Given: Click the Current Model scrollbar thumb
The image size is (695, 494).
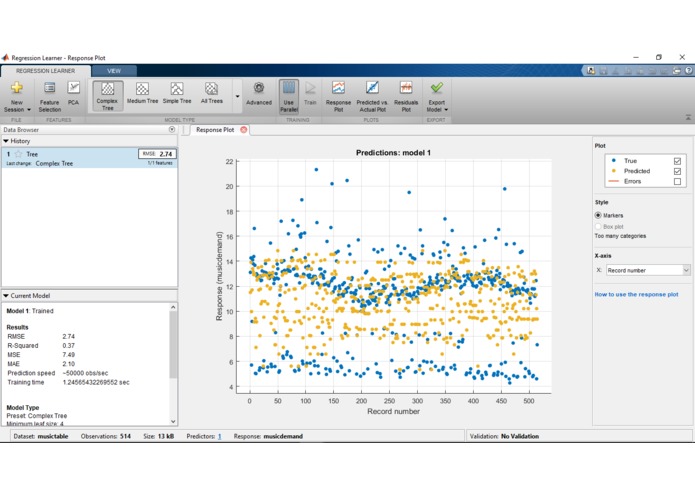Looking at the screenshot, I should pyautogui.click(x=173, y=345).
